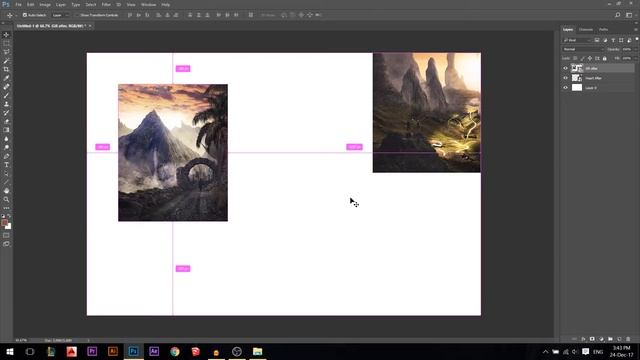Select the Healing Brush tool

coord(6,87)
